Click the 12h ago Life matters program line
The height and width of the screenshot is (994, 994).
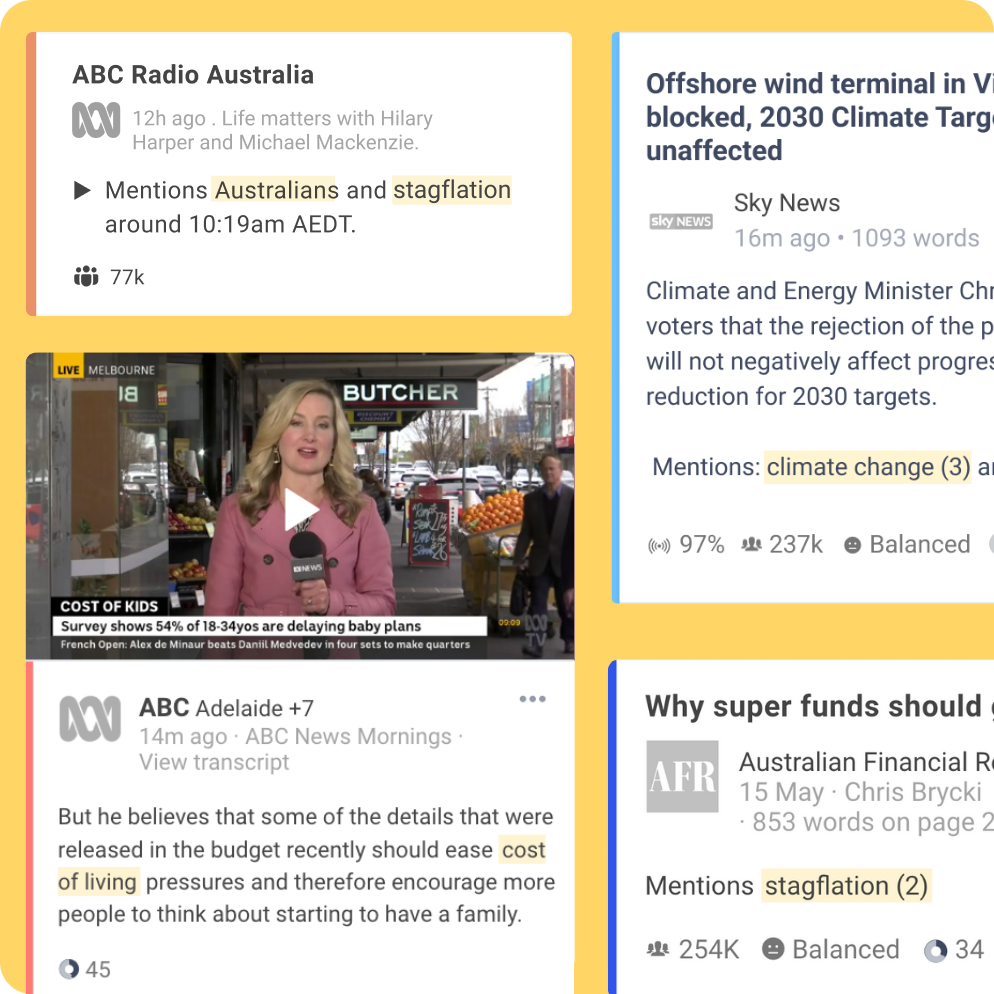[x=283, y=130]
